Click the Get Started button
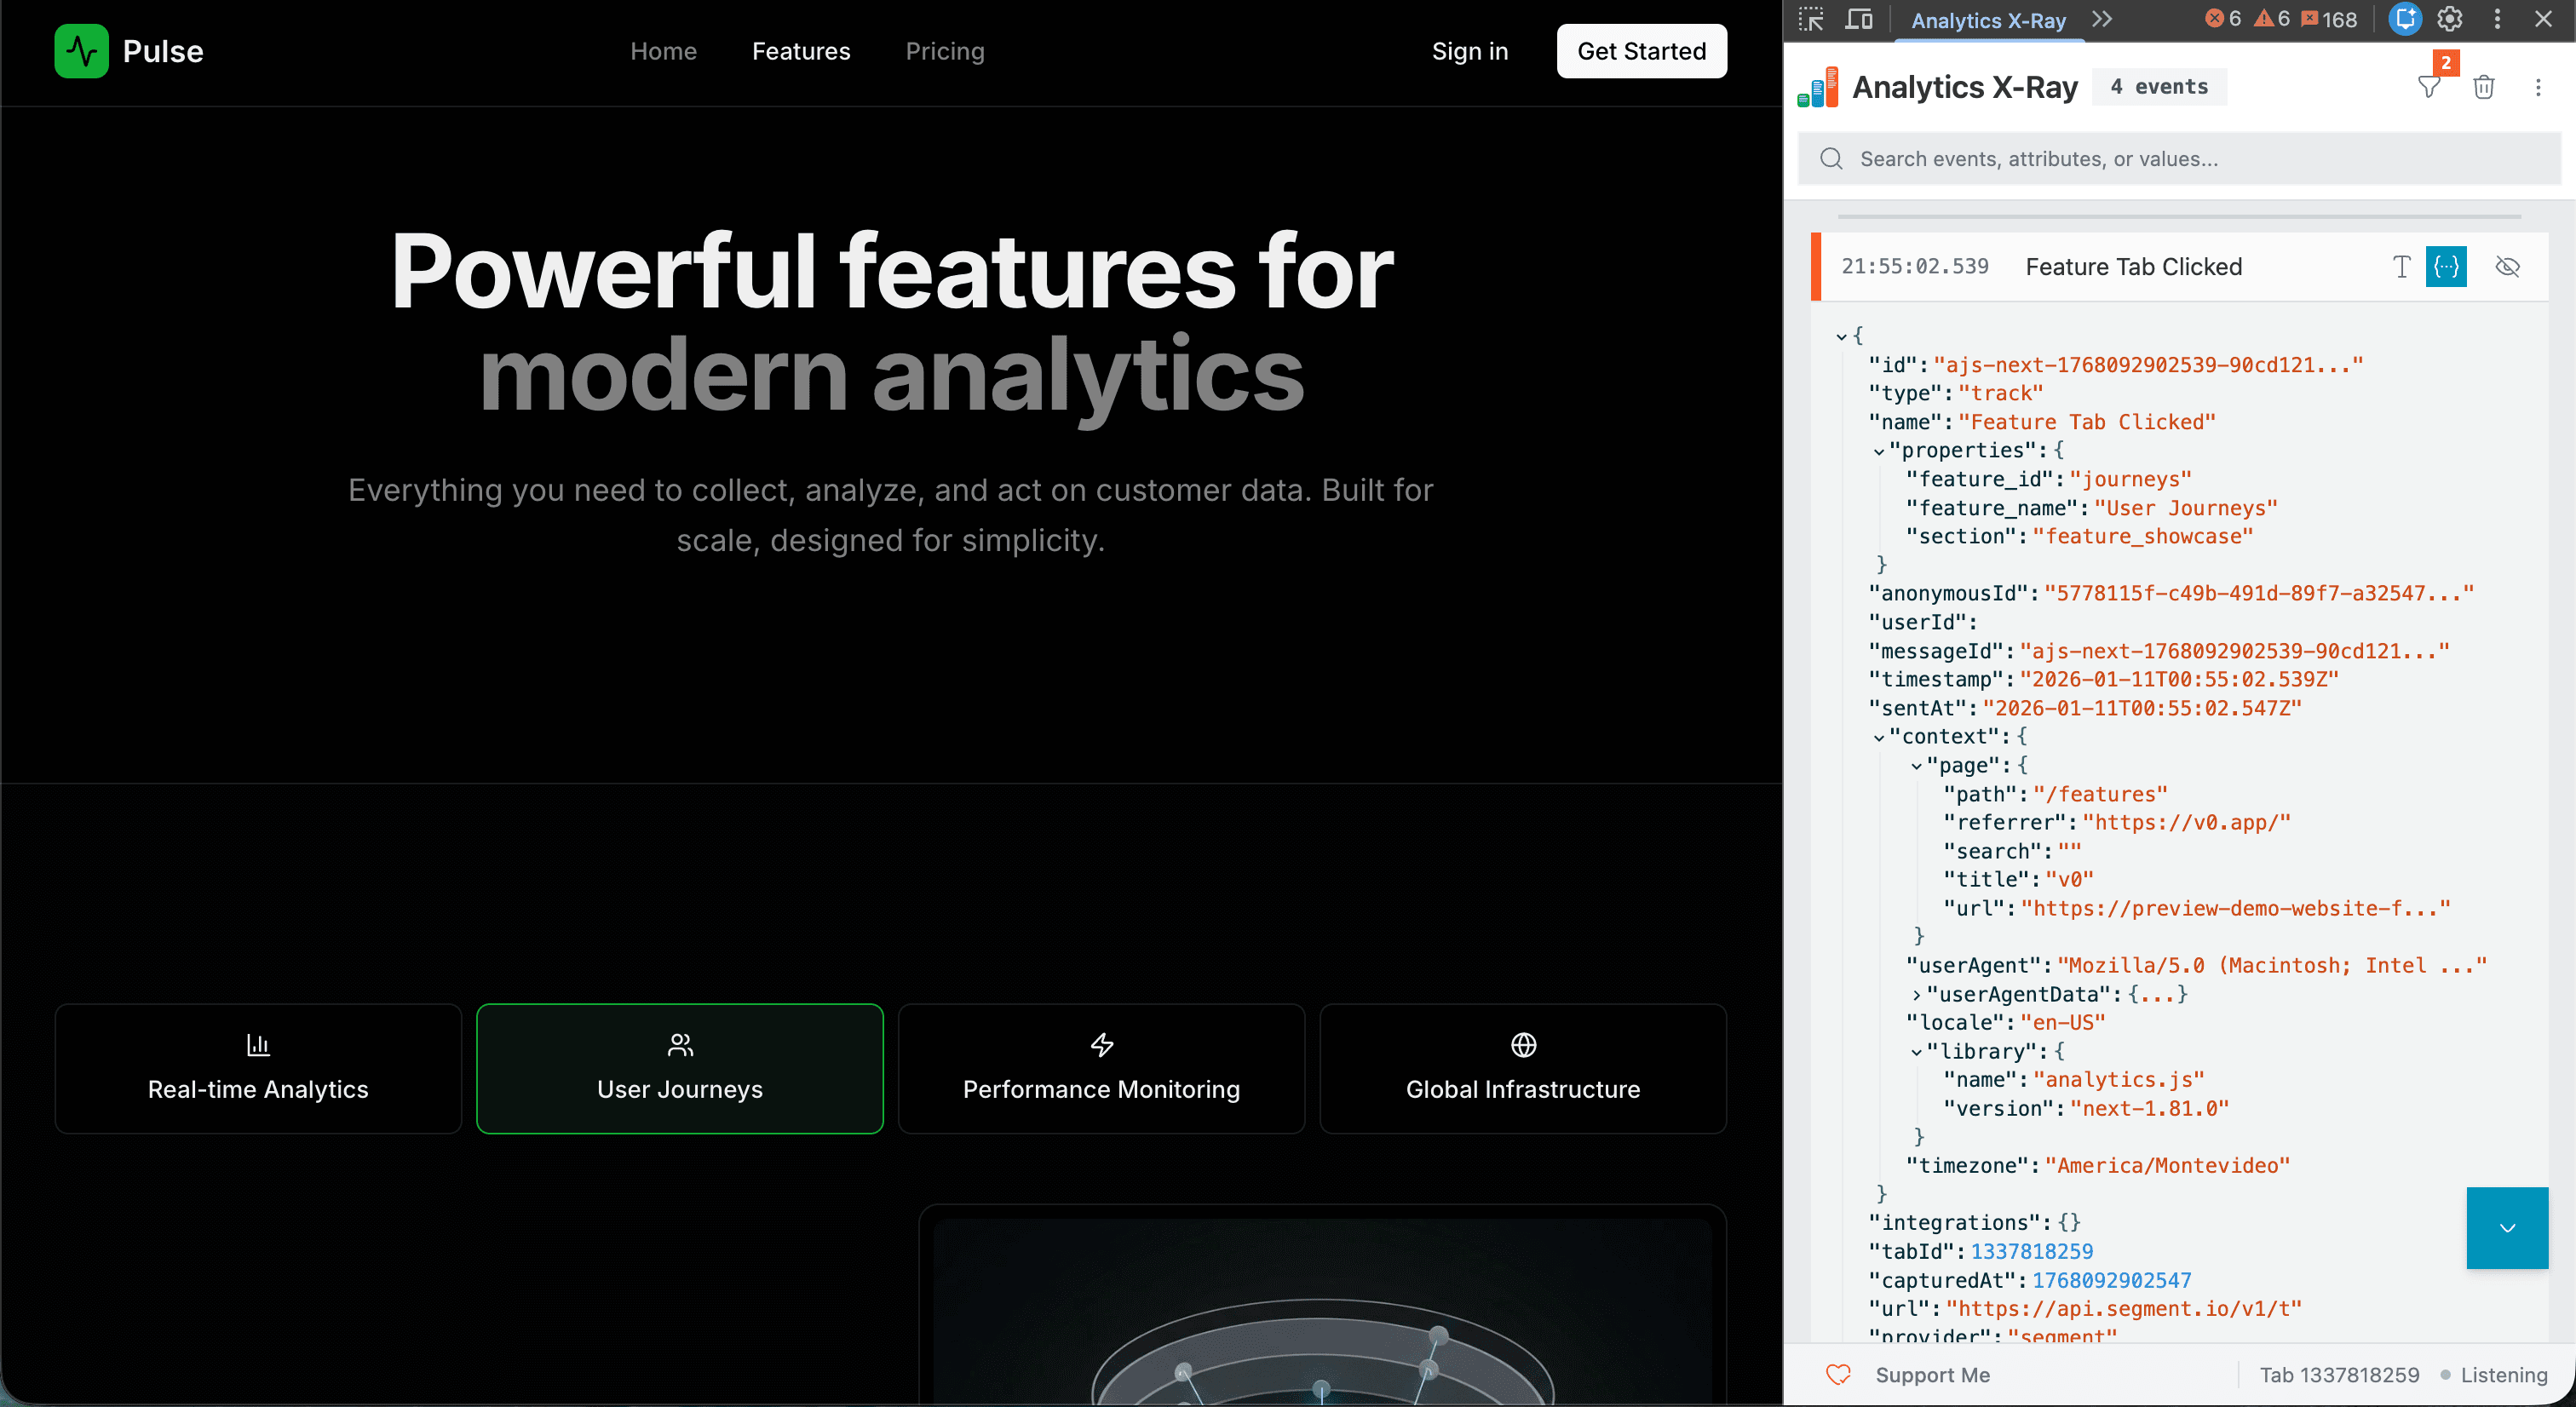 1641,51
